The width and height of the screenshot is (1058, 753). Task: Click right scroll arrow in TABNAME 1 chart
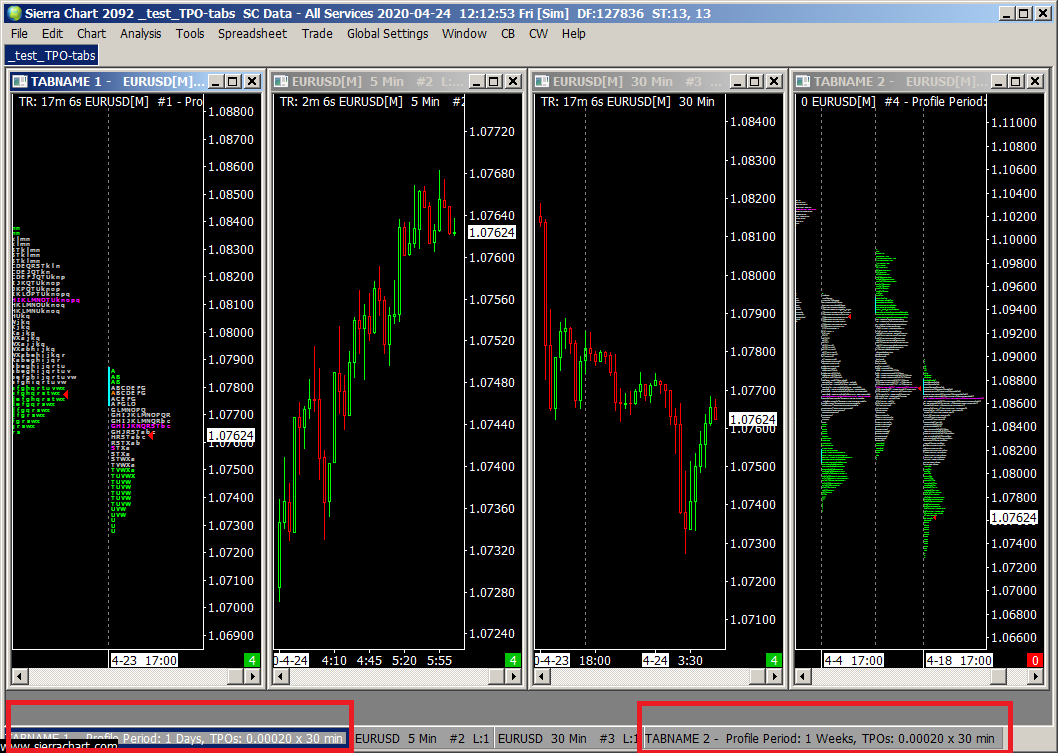point(252,676)
